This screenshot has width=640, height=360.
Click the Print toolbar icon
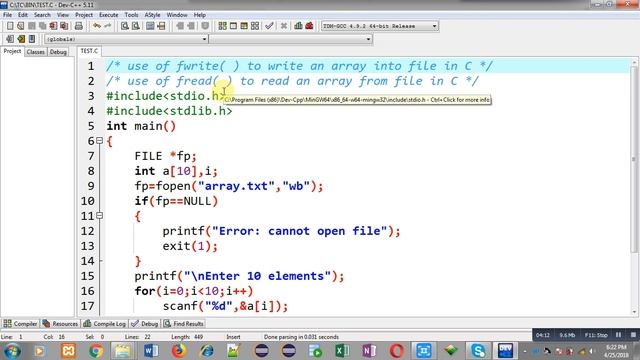tap(79, 26)
